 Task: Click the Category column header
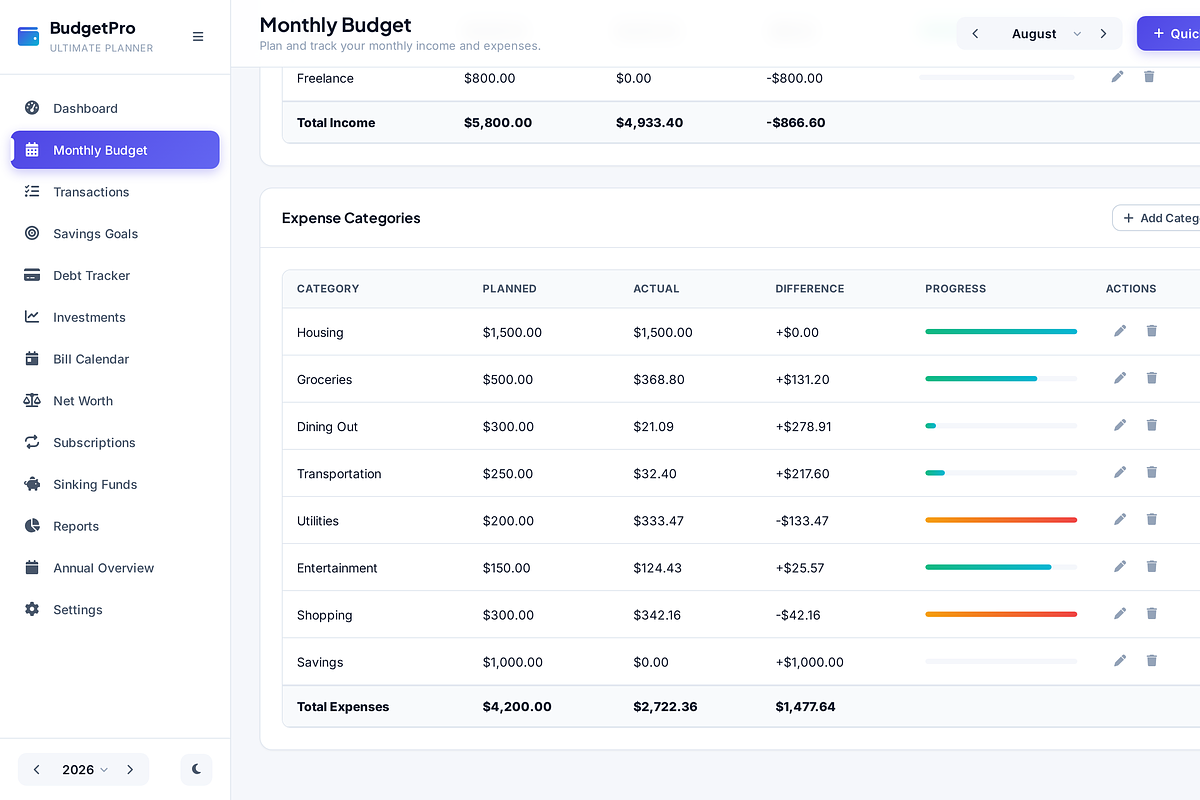(328, 289)
